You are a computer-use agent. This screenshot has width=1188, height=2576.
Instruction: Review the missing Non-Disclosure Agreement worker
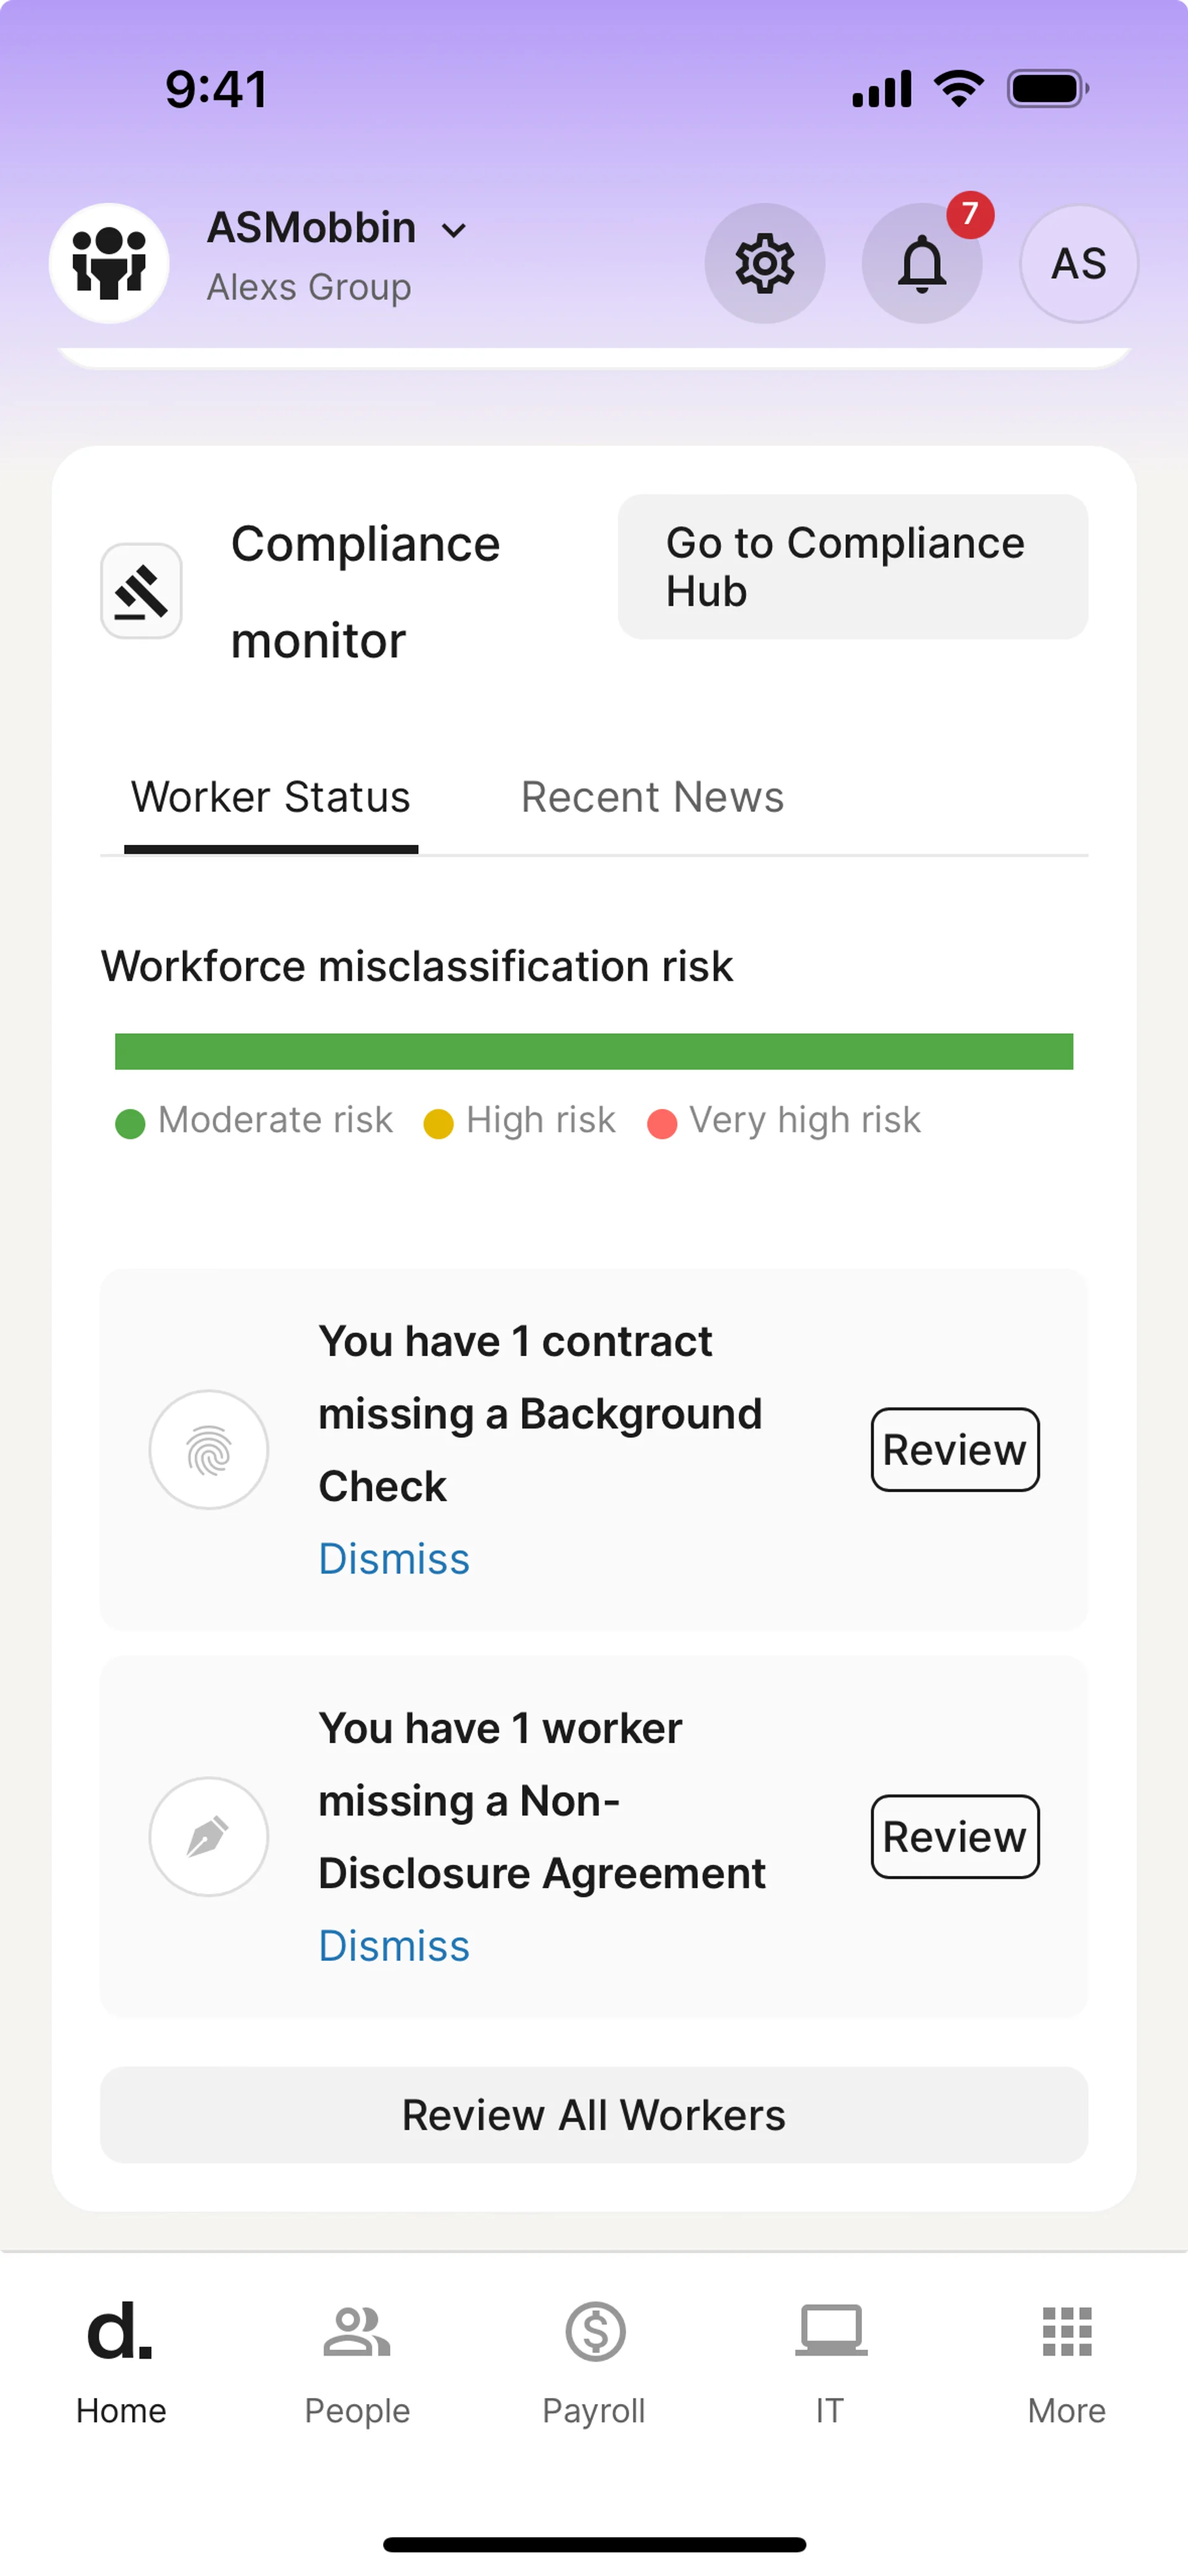tap(954, 1836)
